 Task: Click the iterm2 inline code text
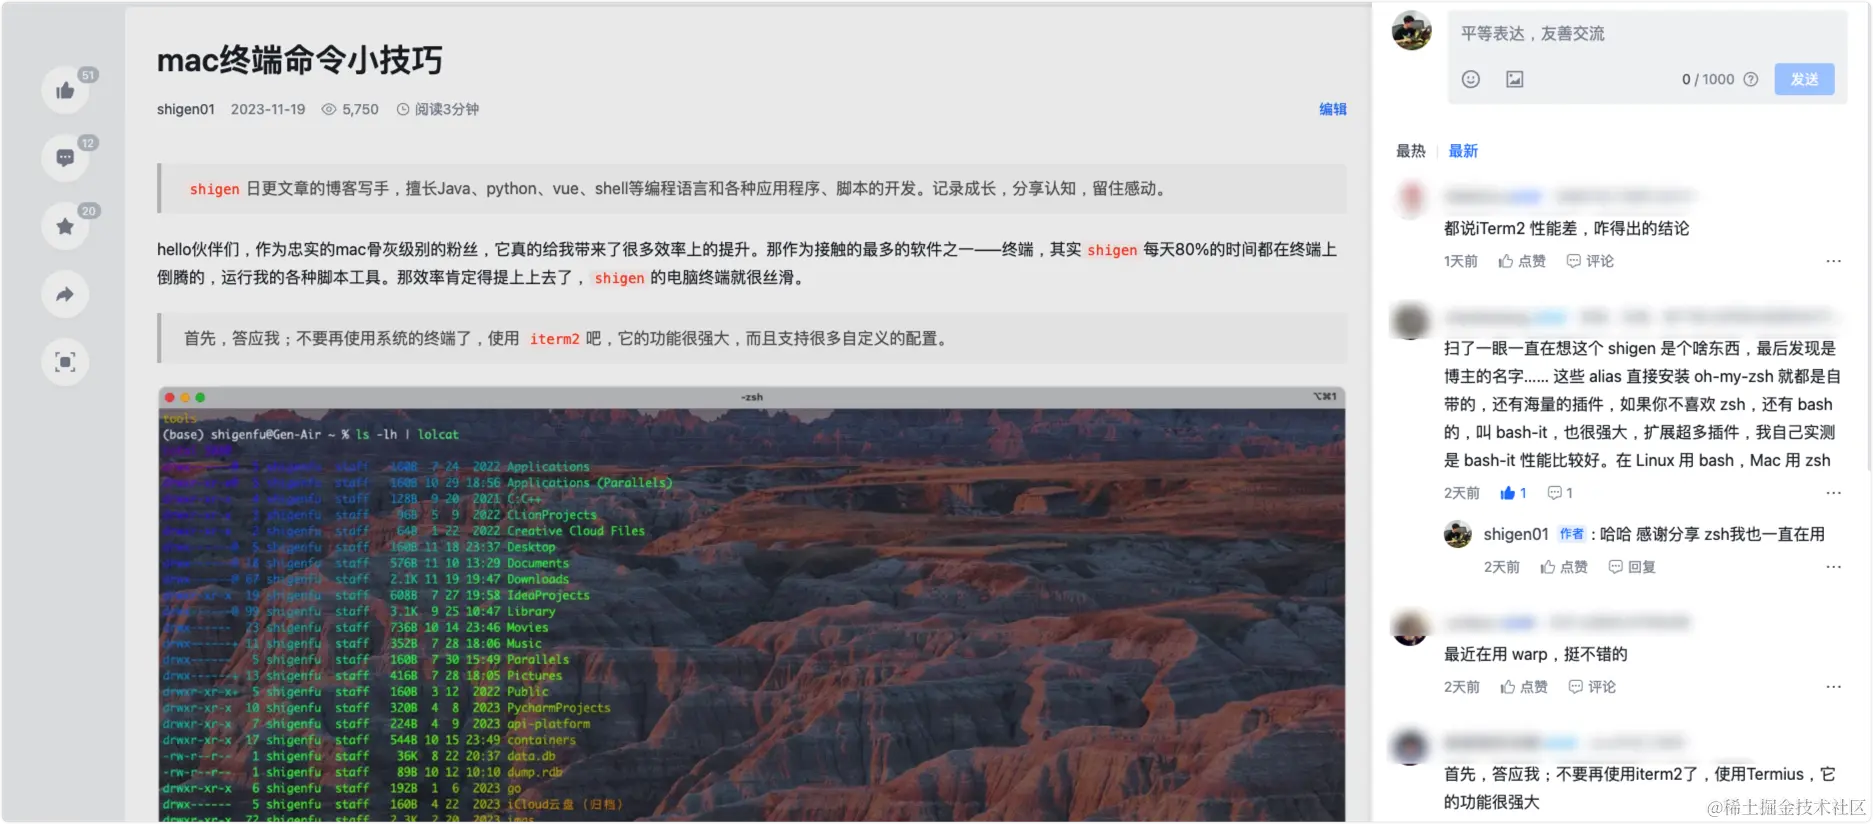554,339
